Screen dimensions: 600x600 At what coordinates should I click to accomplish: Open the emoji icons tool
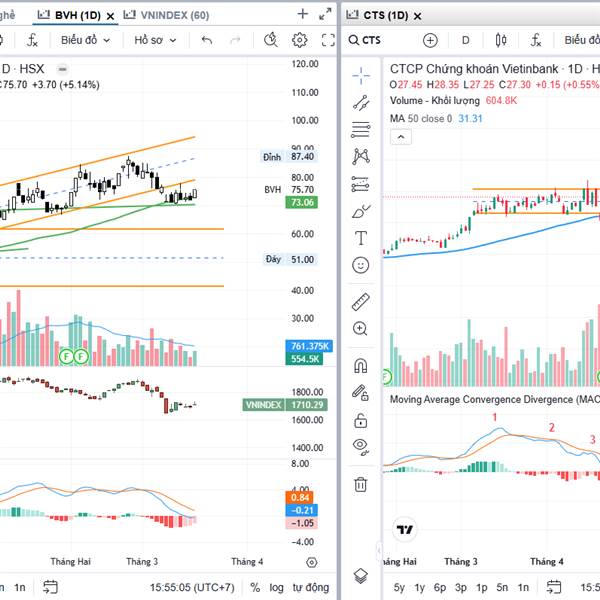pos(361,265)
